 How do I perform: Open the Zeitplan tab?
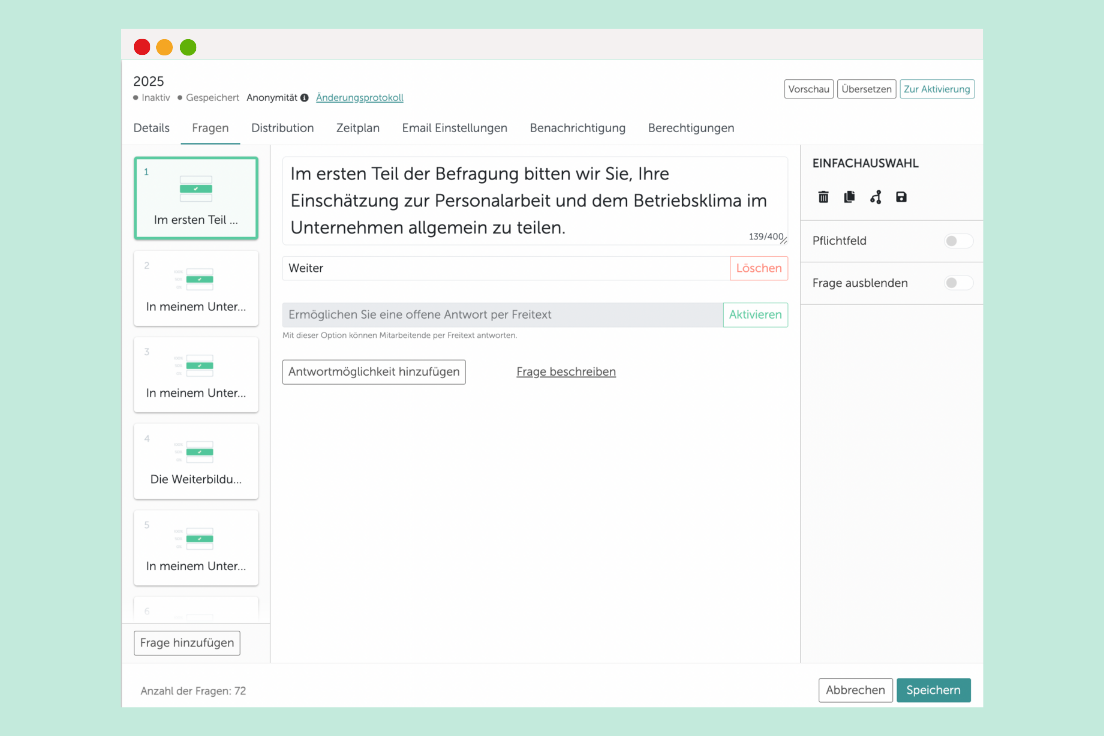358,128
